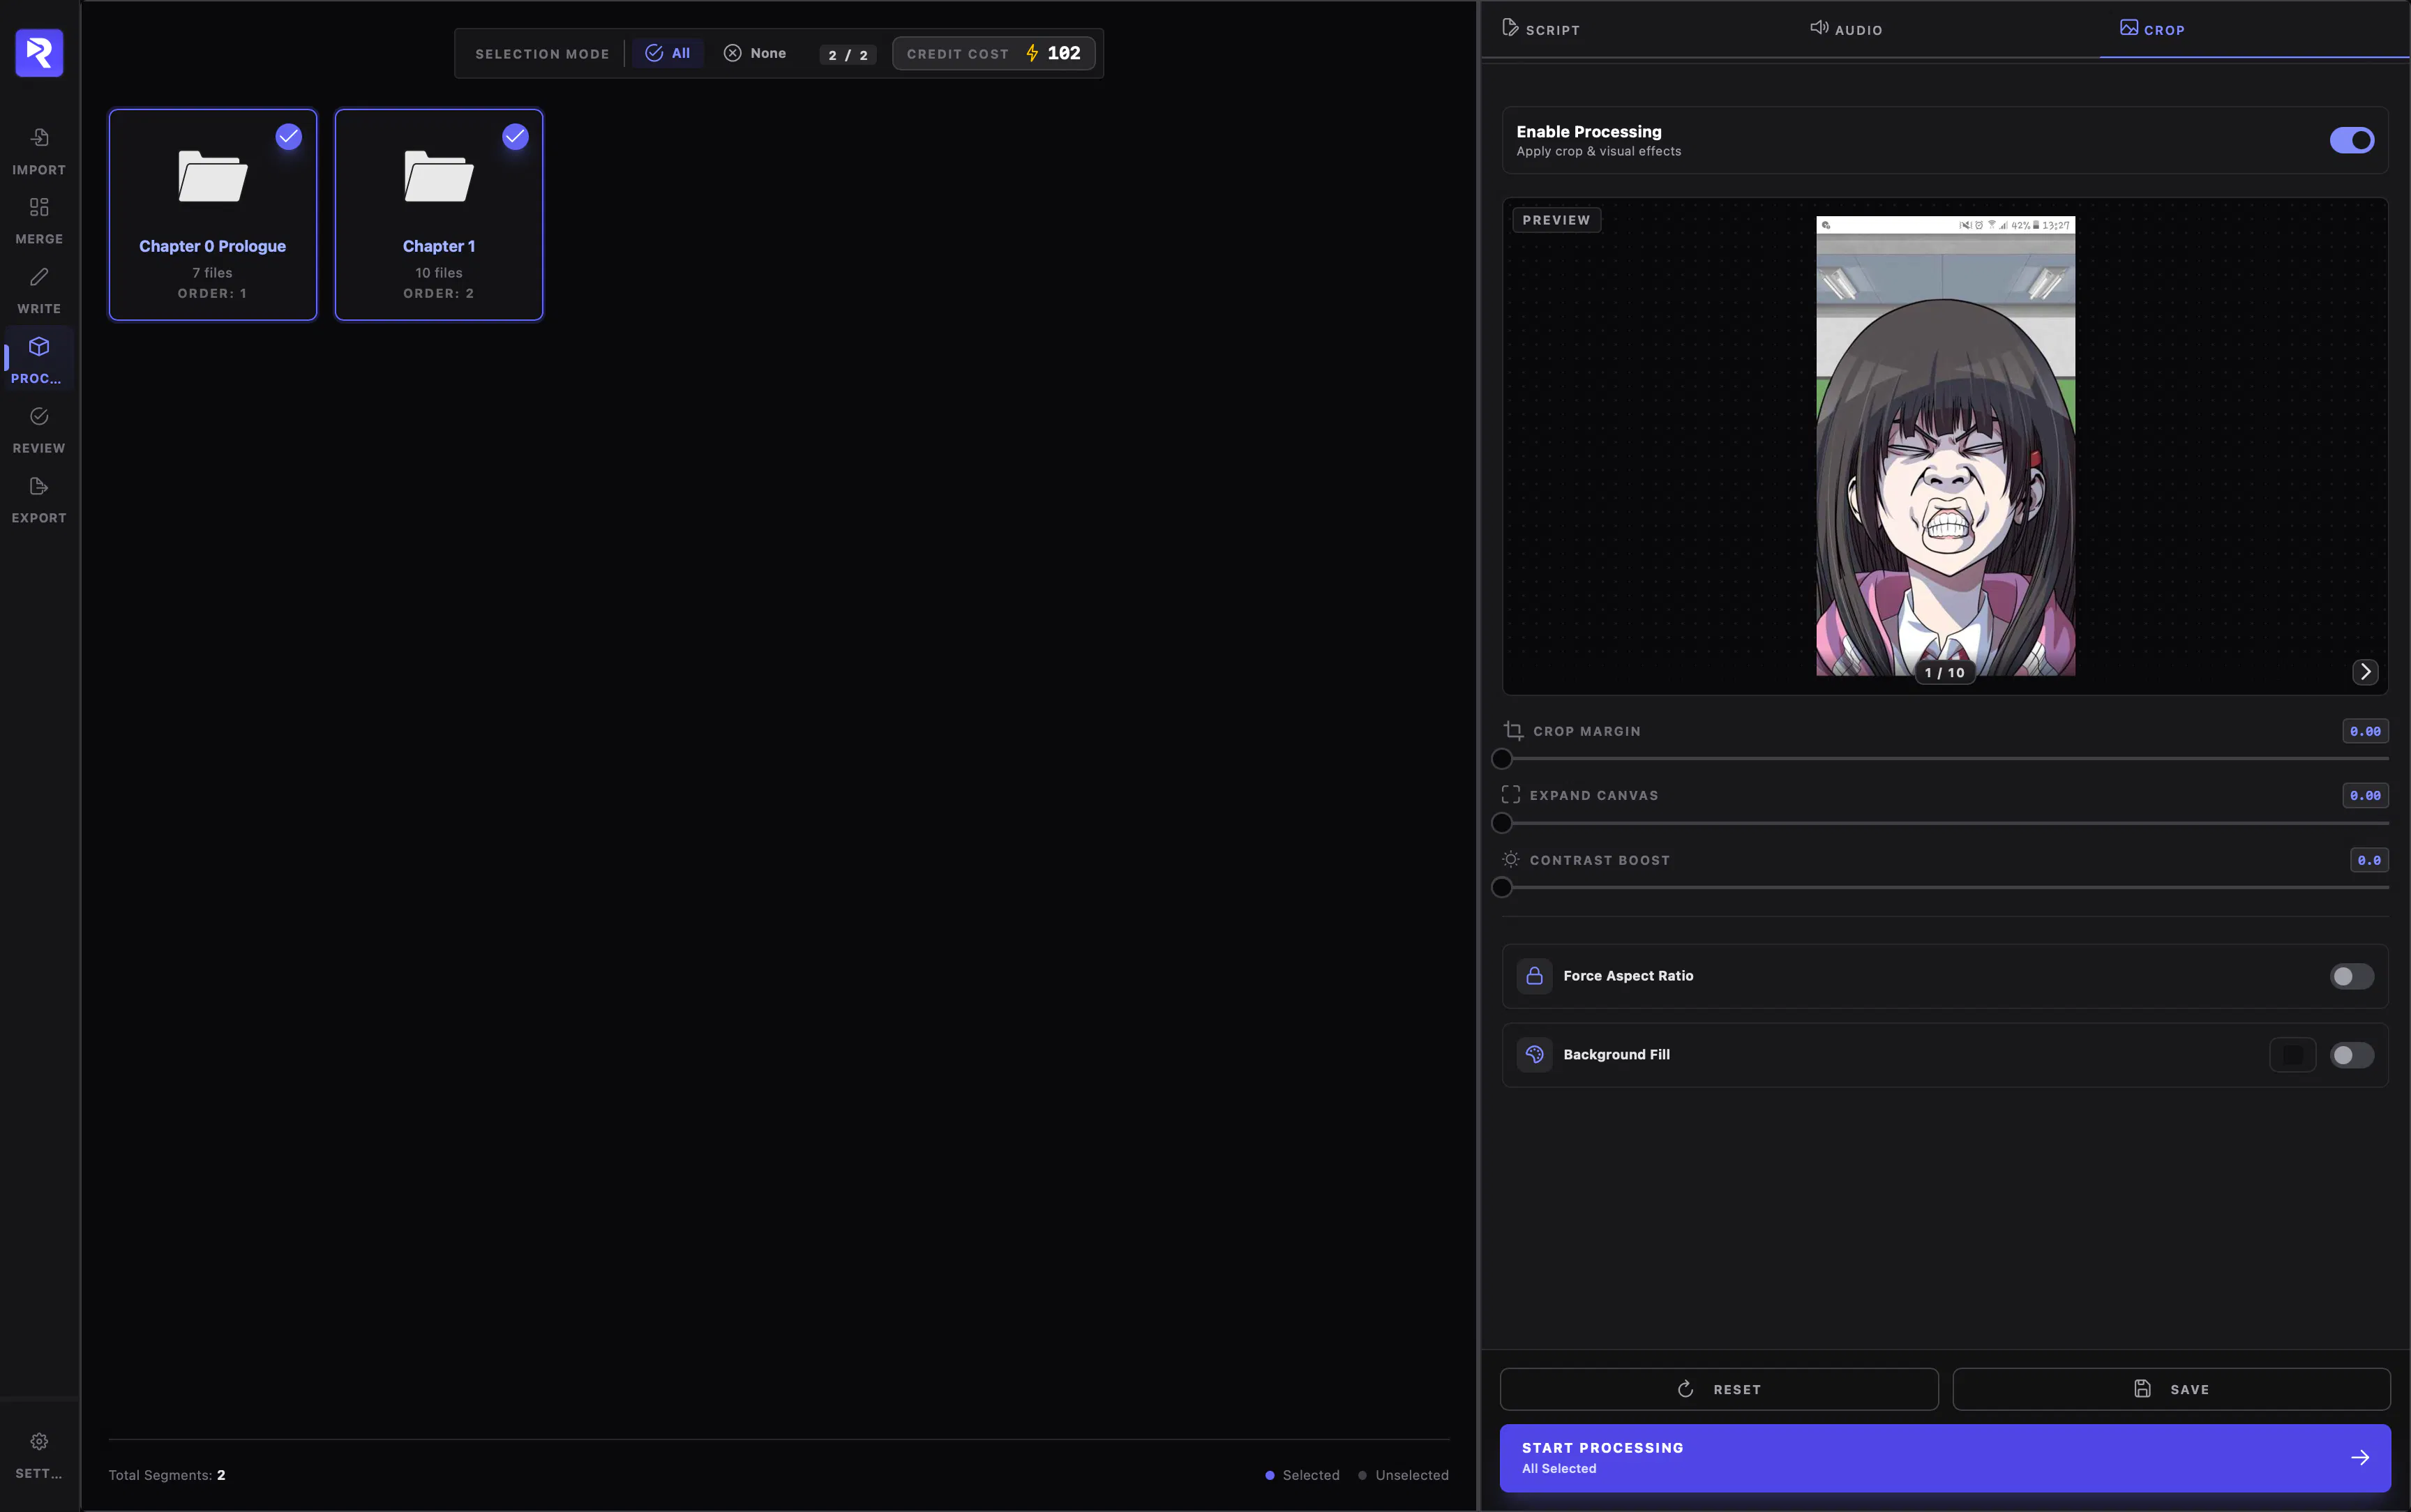Click the lightning bolt credit cost icon
The height and width of the screenshot is (1512, 2411).
[1032, 53]
